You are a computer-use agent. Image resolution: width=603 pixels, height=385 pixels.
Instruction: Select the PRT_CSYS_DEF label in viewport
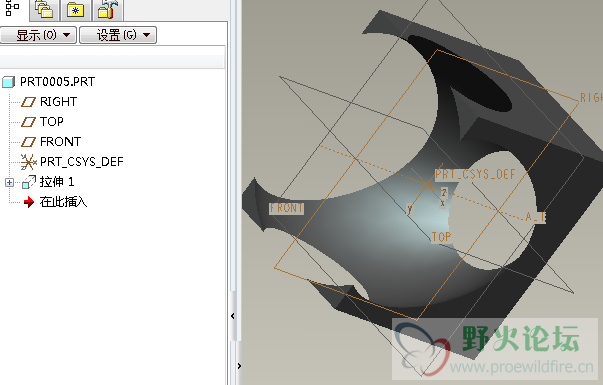(x=475, y=174)
